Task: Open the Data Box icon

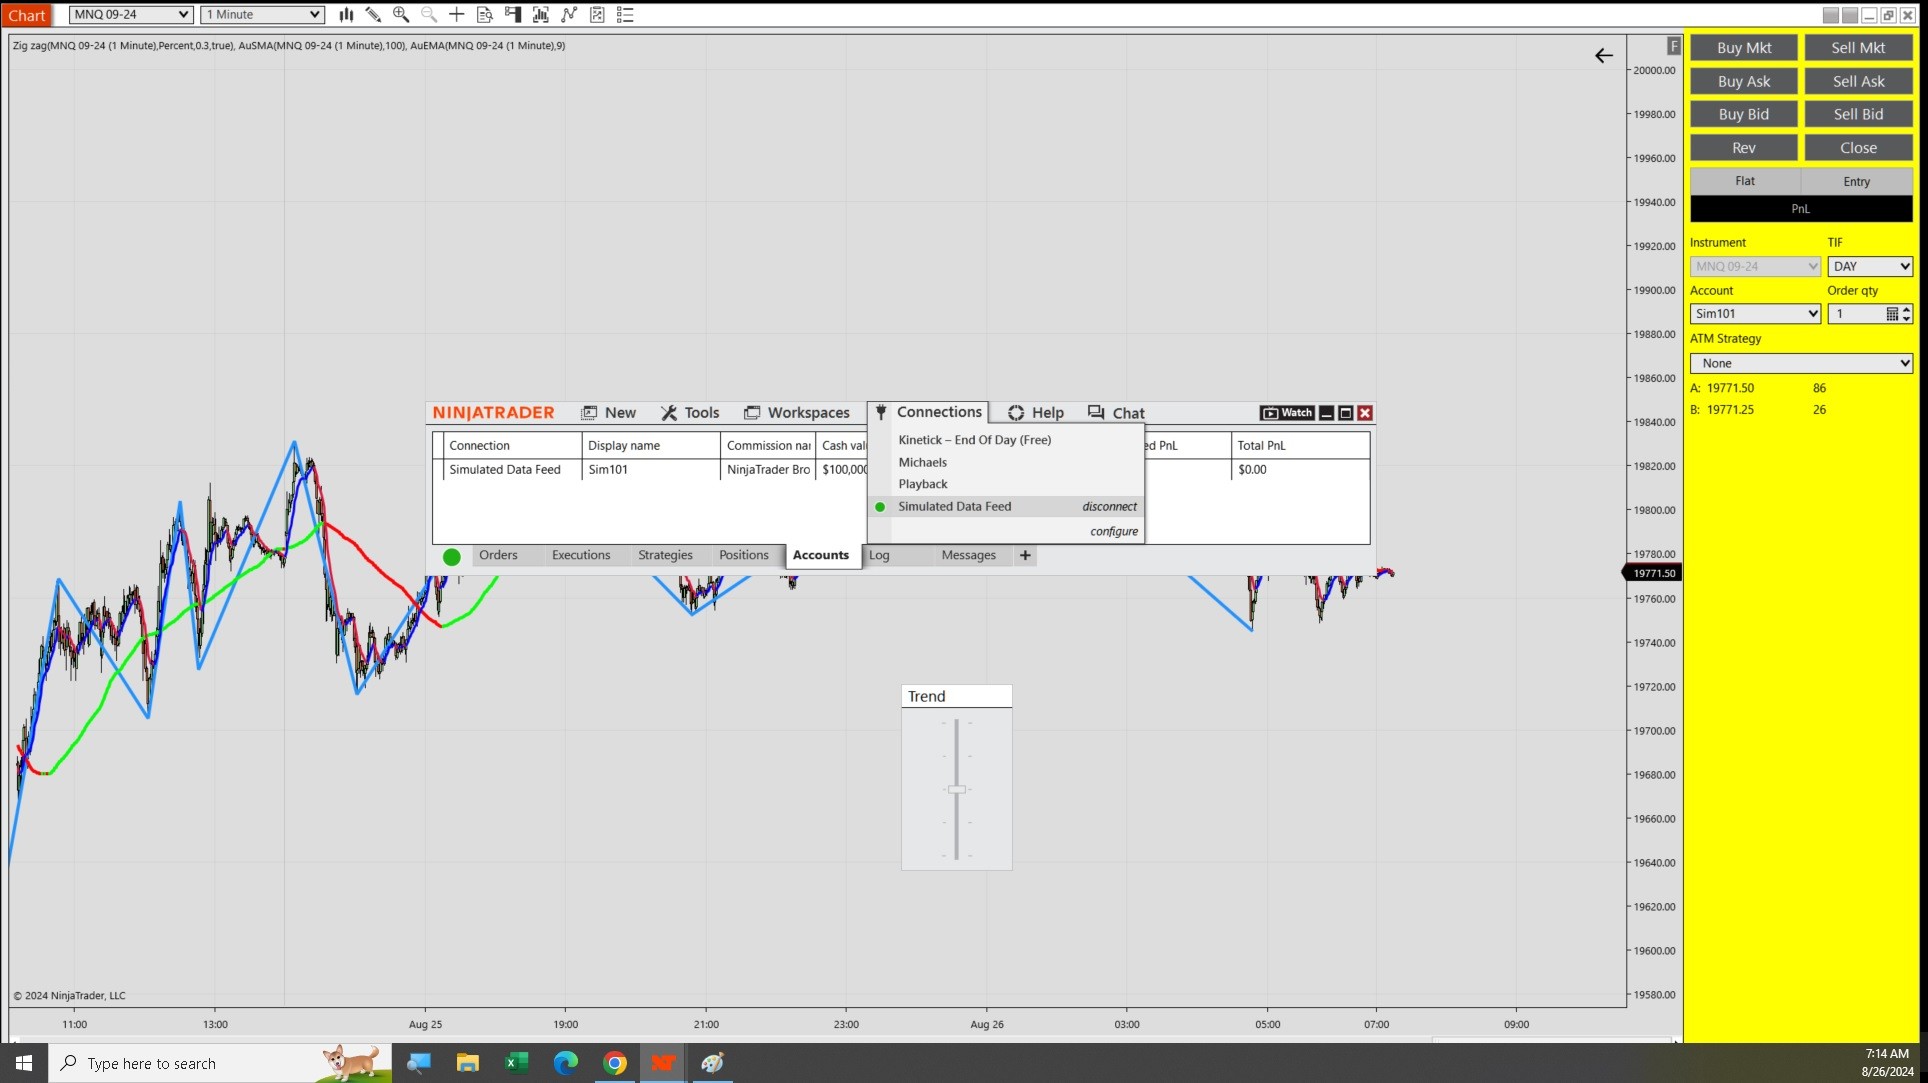Action: (x=485, y=14)
